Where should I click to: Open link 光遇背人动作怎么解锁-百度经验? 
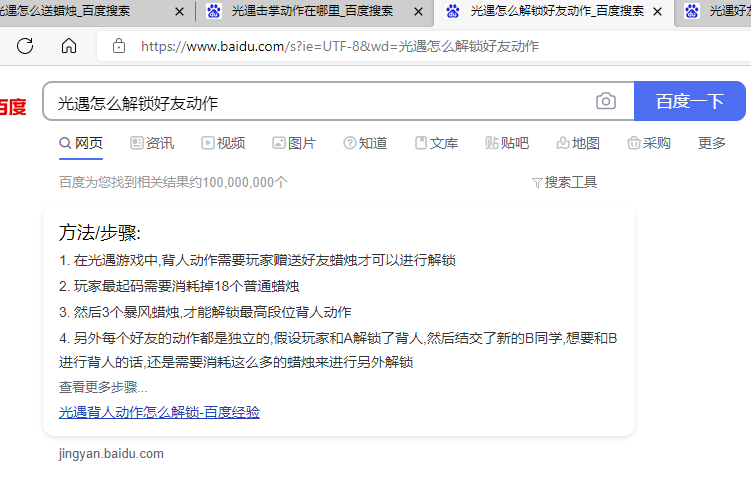point(159,412)
